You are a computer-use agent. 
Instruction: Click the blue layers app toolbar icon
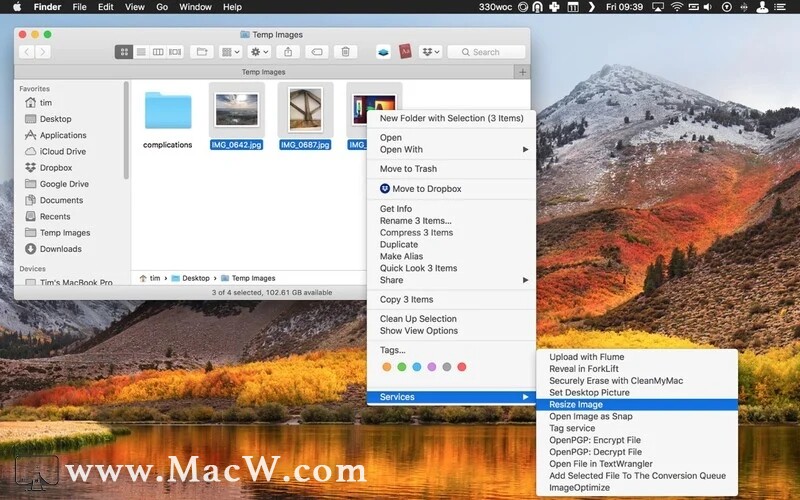pos(384,52)
